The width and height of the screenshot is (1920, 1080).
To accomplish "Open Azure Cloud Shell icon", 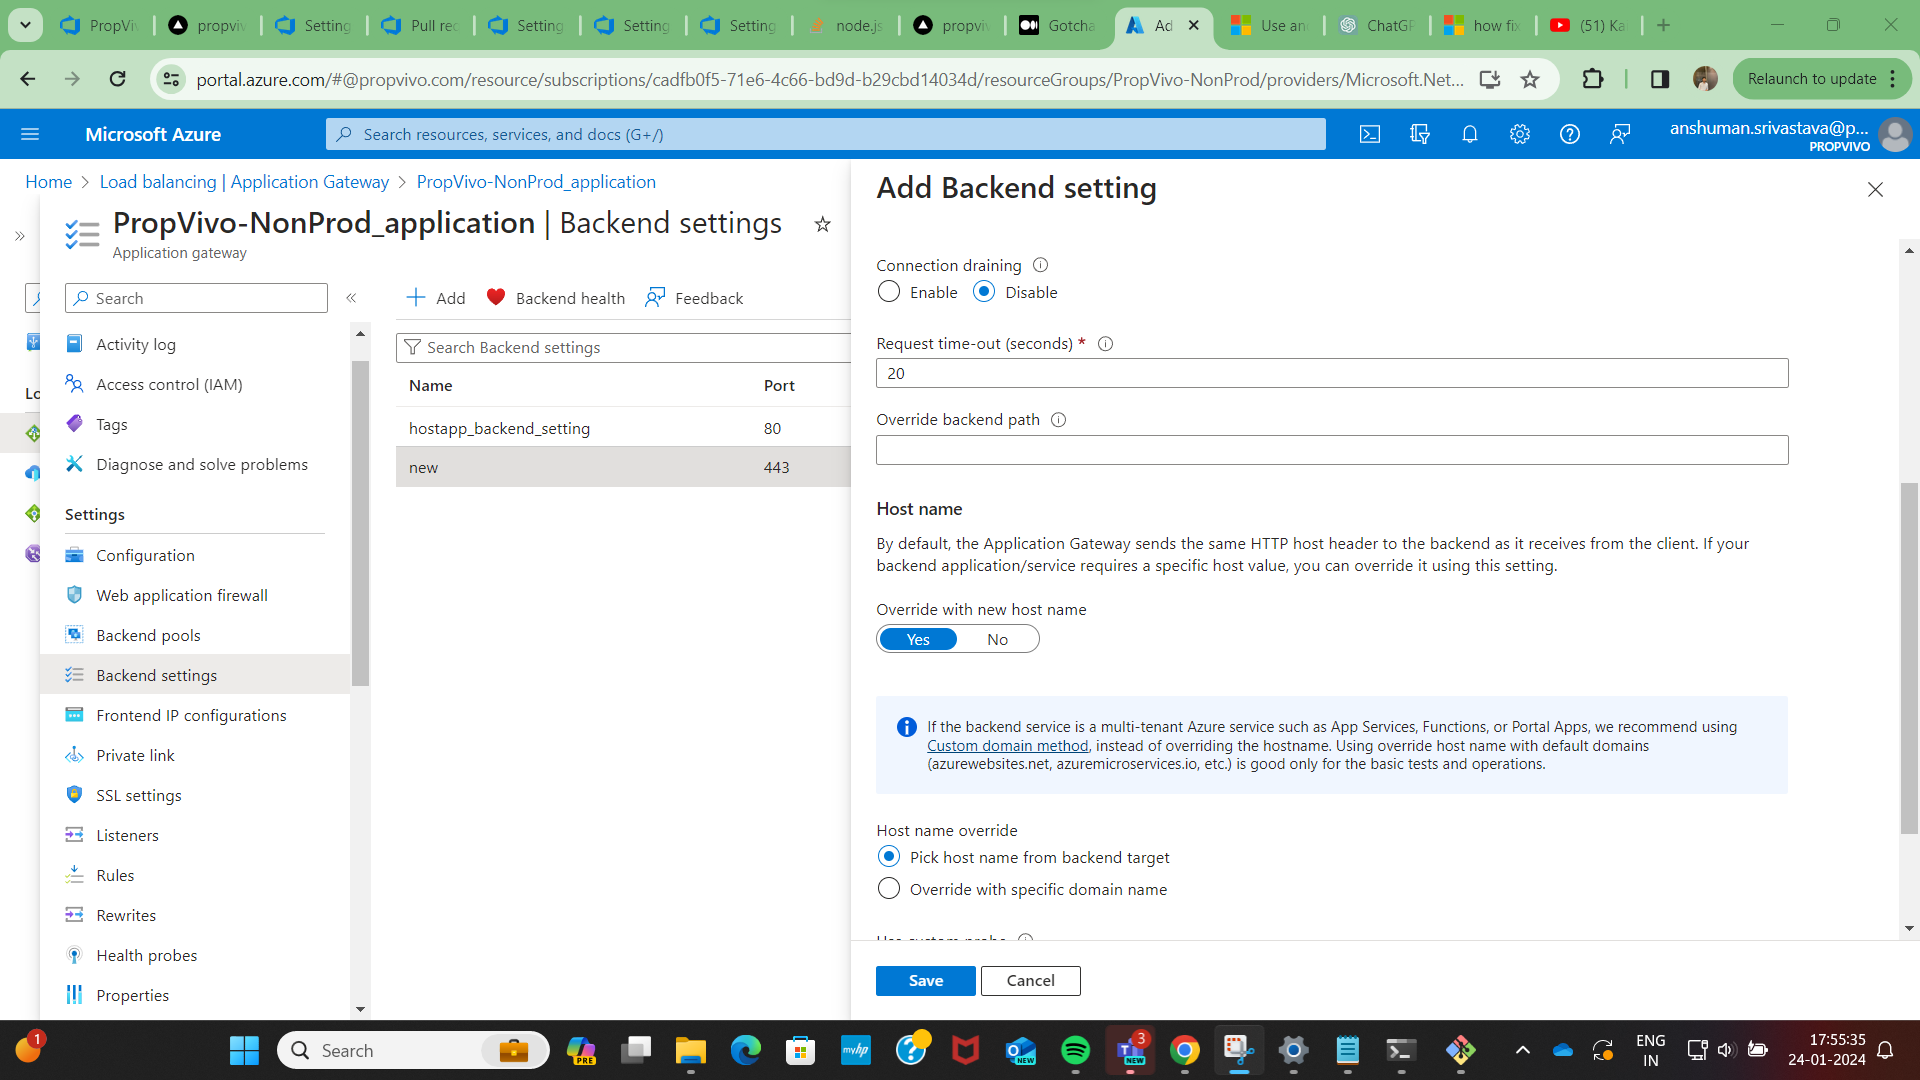I will [1370, 134].
